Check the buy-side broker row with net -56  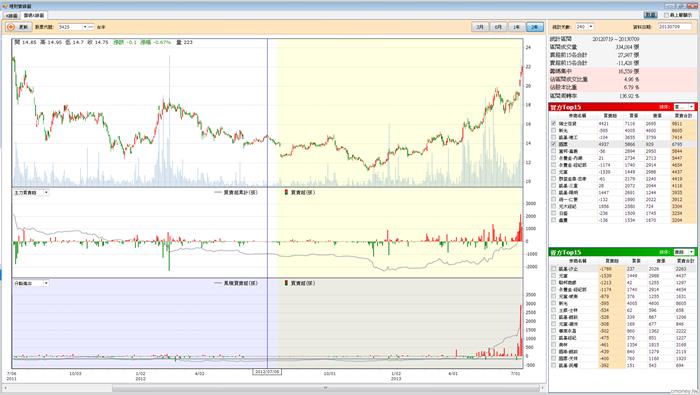[x=554, y=151]
